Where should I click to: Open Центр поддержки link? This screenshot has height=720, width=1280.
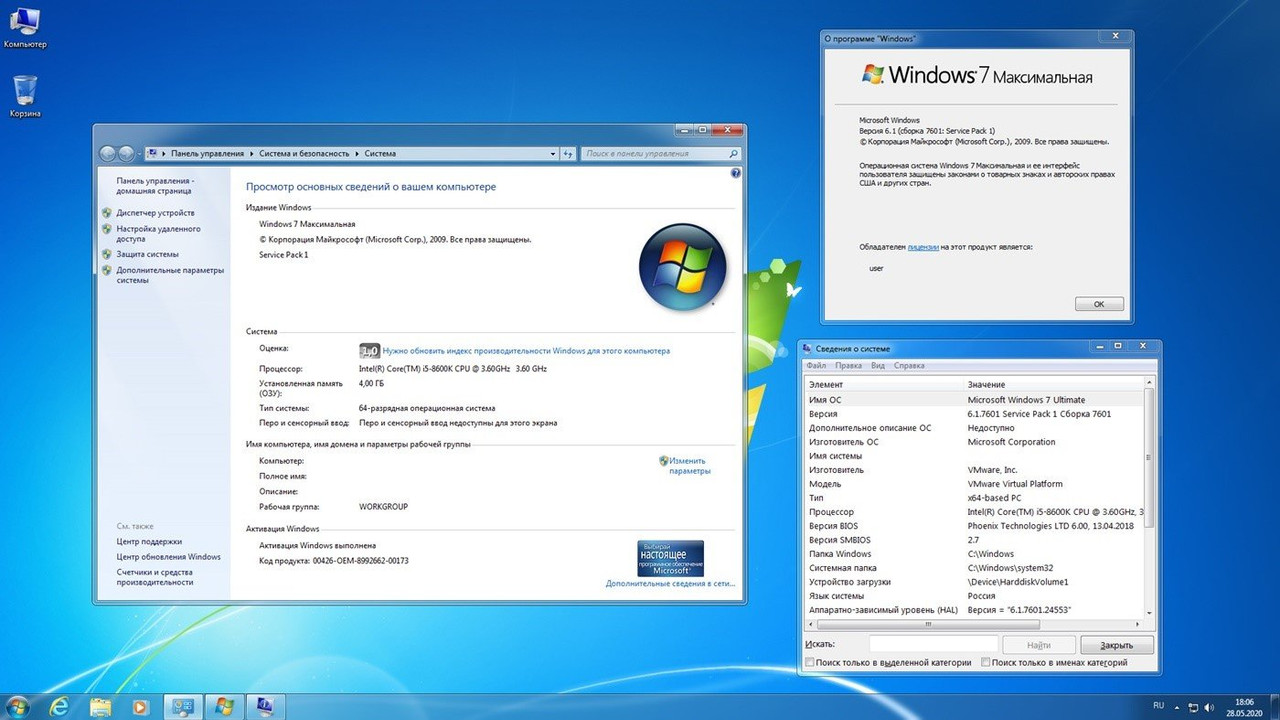click(x=149, y=541)
